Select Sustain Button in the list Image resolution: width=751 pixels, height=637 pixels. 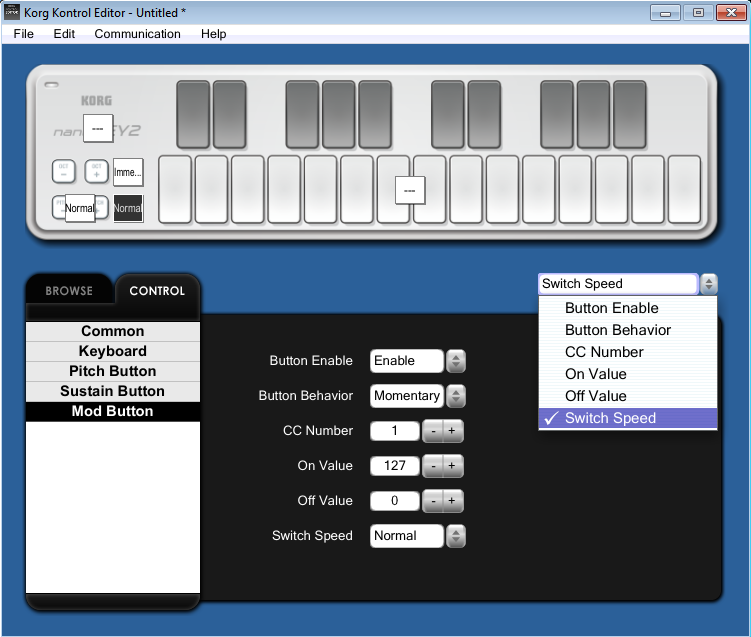coord(113,391)
